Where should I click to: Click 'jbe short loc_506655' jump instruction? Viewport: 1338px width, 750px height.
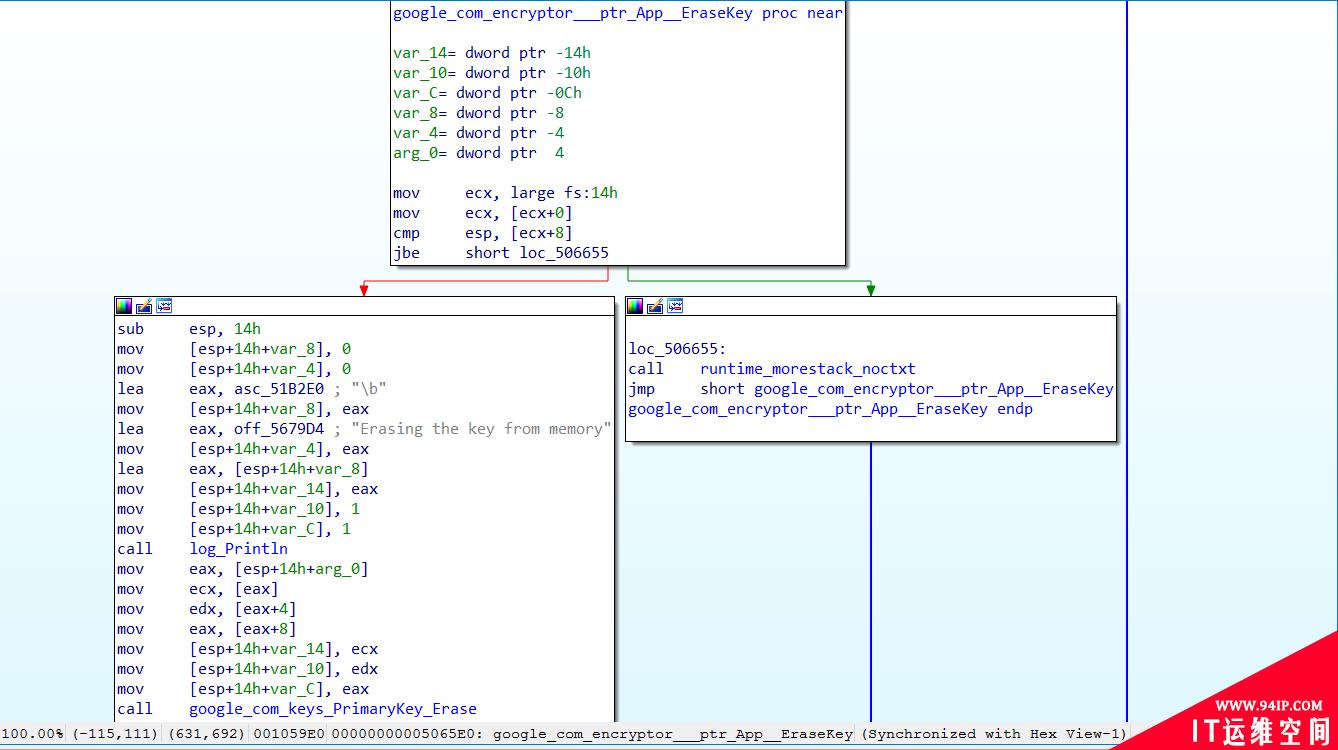501,253
